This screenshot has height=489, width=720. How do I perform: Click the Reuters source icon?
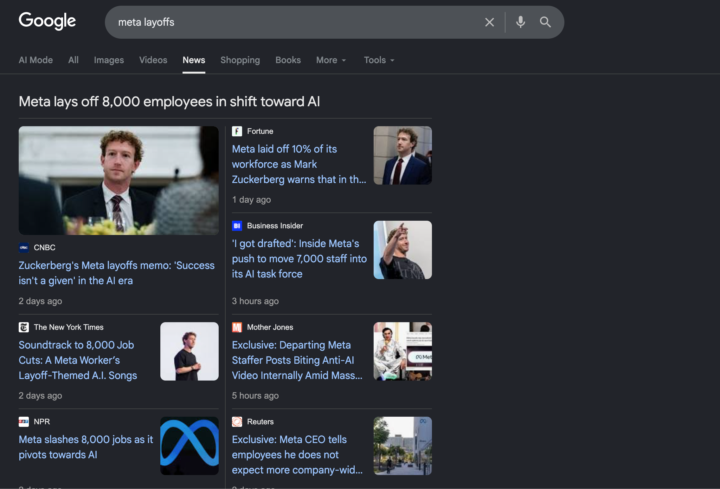(237, 422)
